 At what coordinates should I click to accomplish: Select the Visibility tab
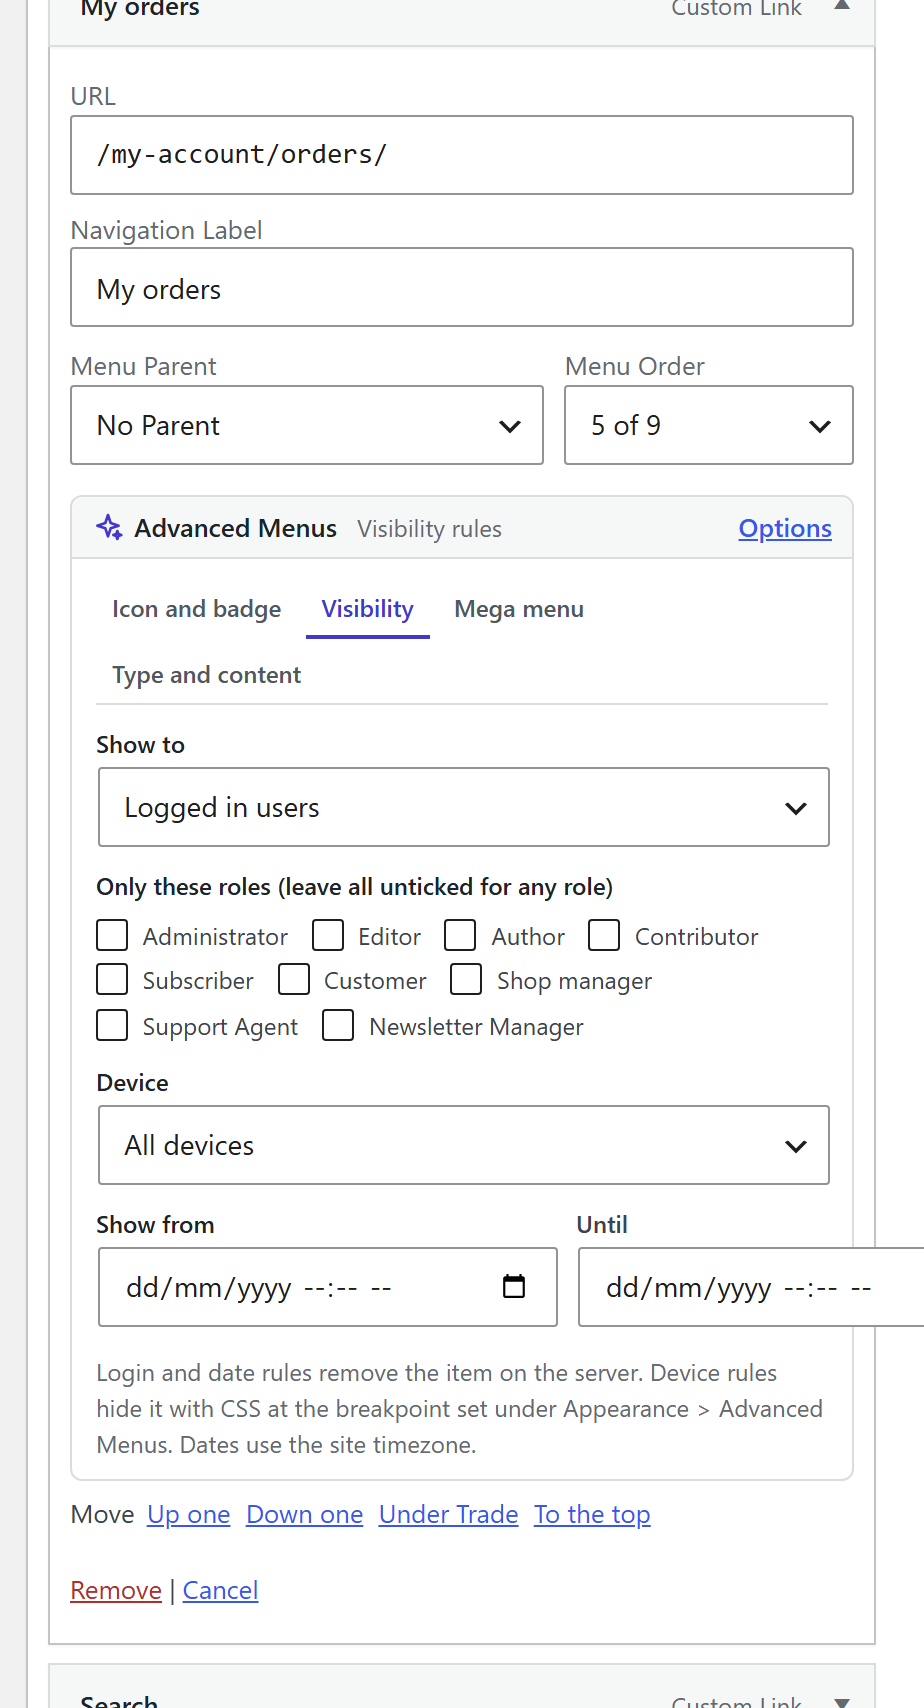[368, 609]
